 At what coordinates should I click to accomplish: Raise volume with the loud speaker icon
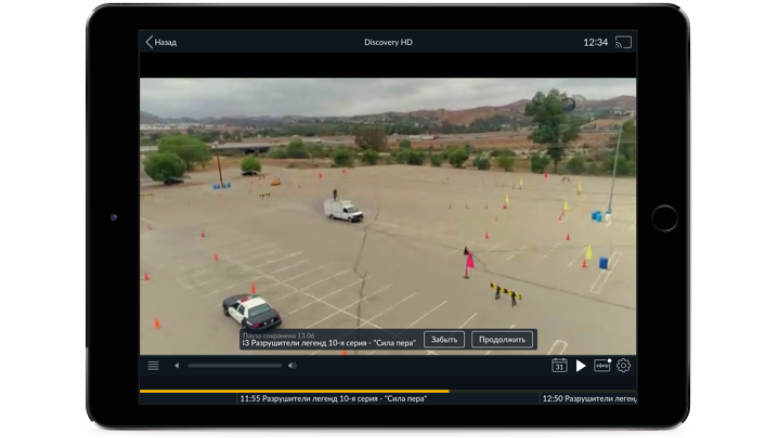[x=292, y=366]
